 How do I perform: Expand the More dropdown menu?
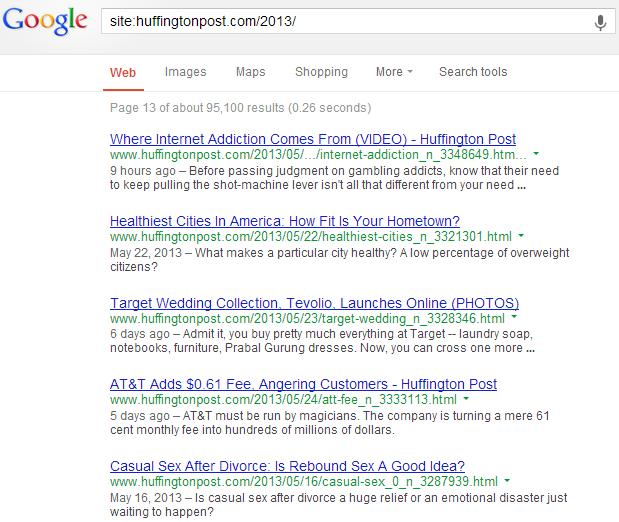click(394, 72)
